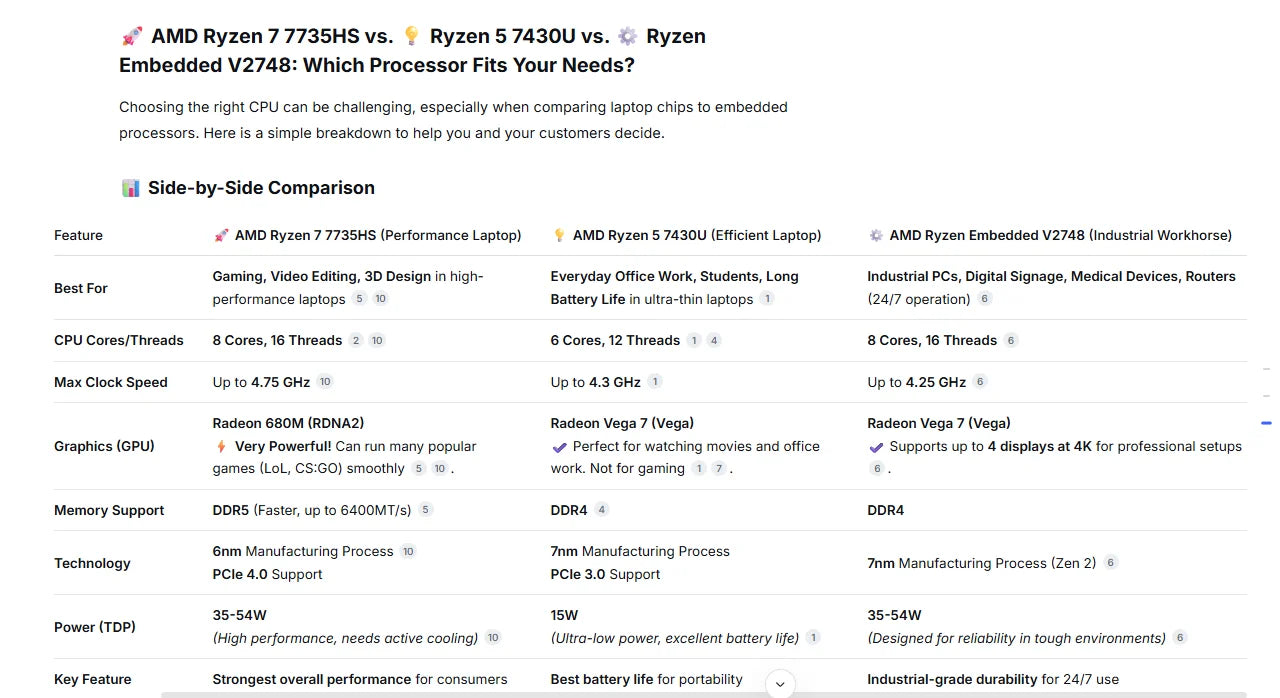
Task: Open citation 6 beside 7nm (Zen 2)
Action: pyautogui.click(x=1111, y=563)
